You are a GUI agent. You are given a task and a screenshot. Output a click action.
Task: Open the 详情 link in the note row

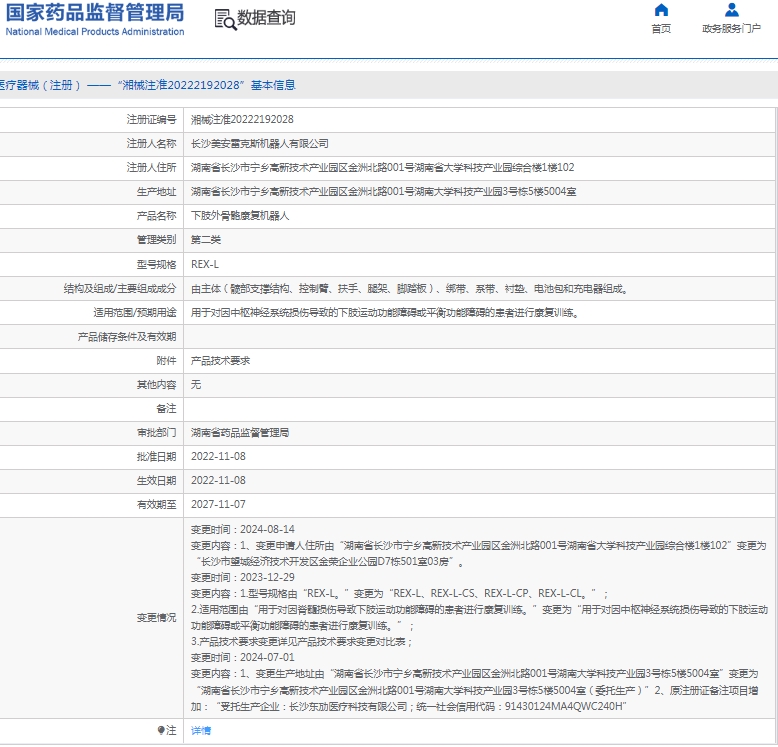[x=201, y=730]
